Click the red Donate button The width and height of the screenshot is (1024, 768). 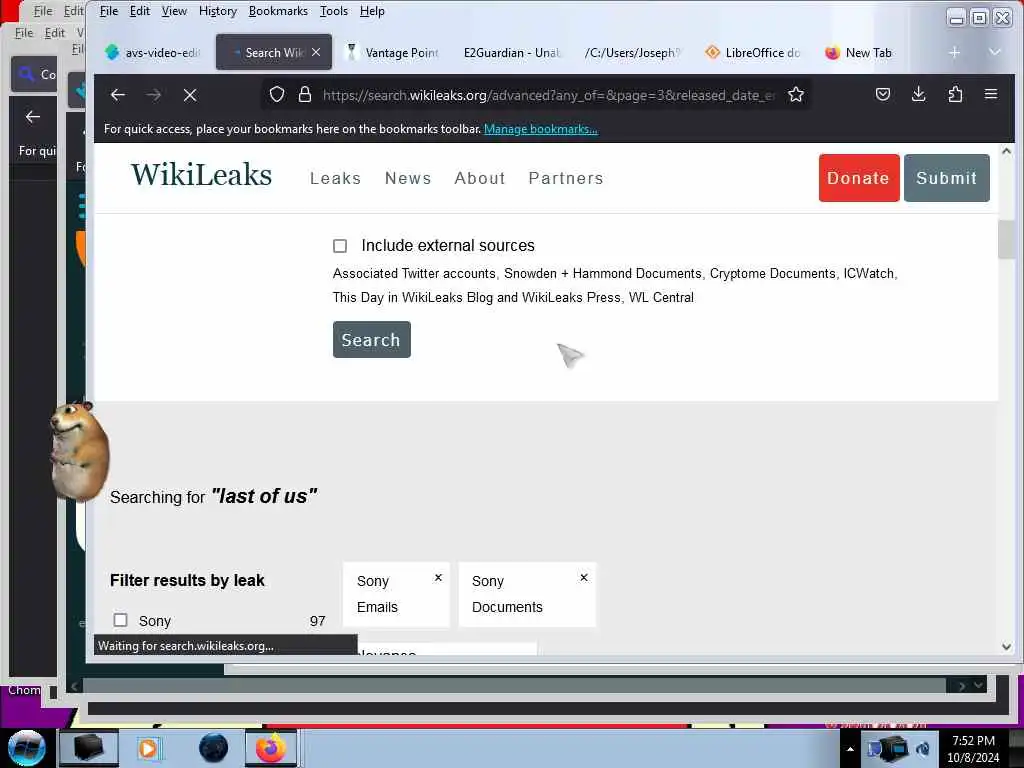(x=859, y=178)
